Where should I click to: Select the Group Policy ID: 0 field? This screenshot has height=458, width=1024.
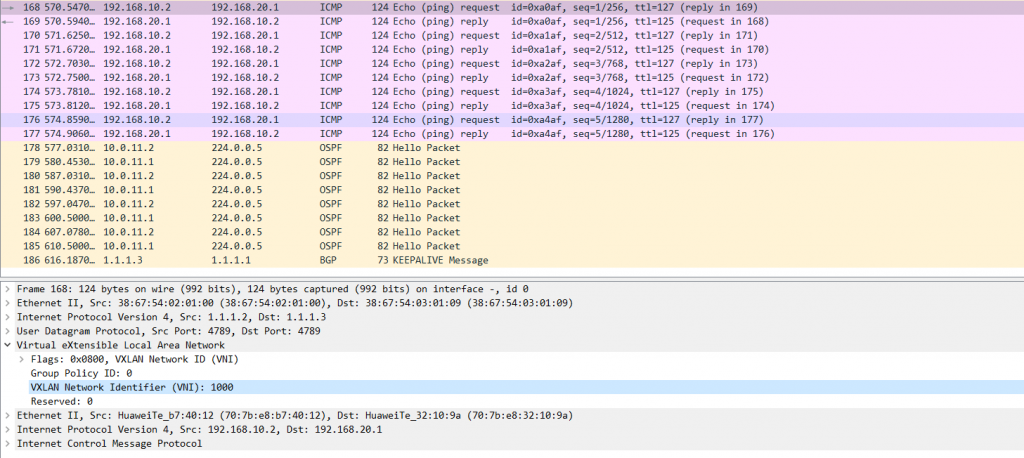point(81,373)
